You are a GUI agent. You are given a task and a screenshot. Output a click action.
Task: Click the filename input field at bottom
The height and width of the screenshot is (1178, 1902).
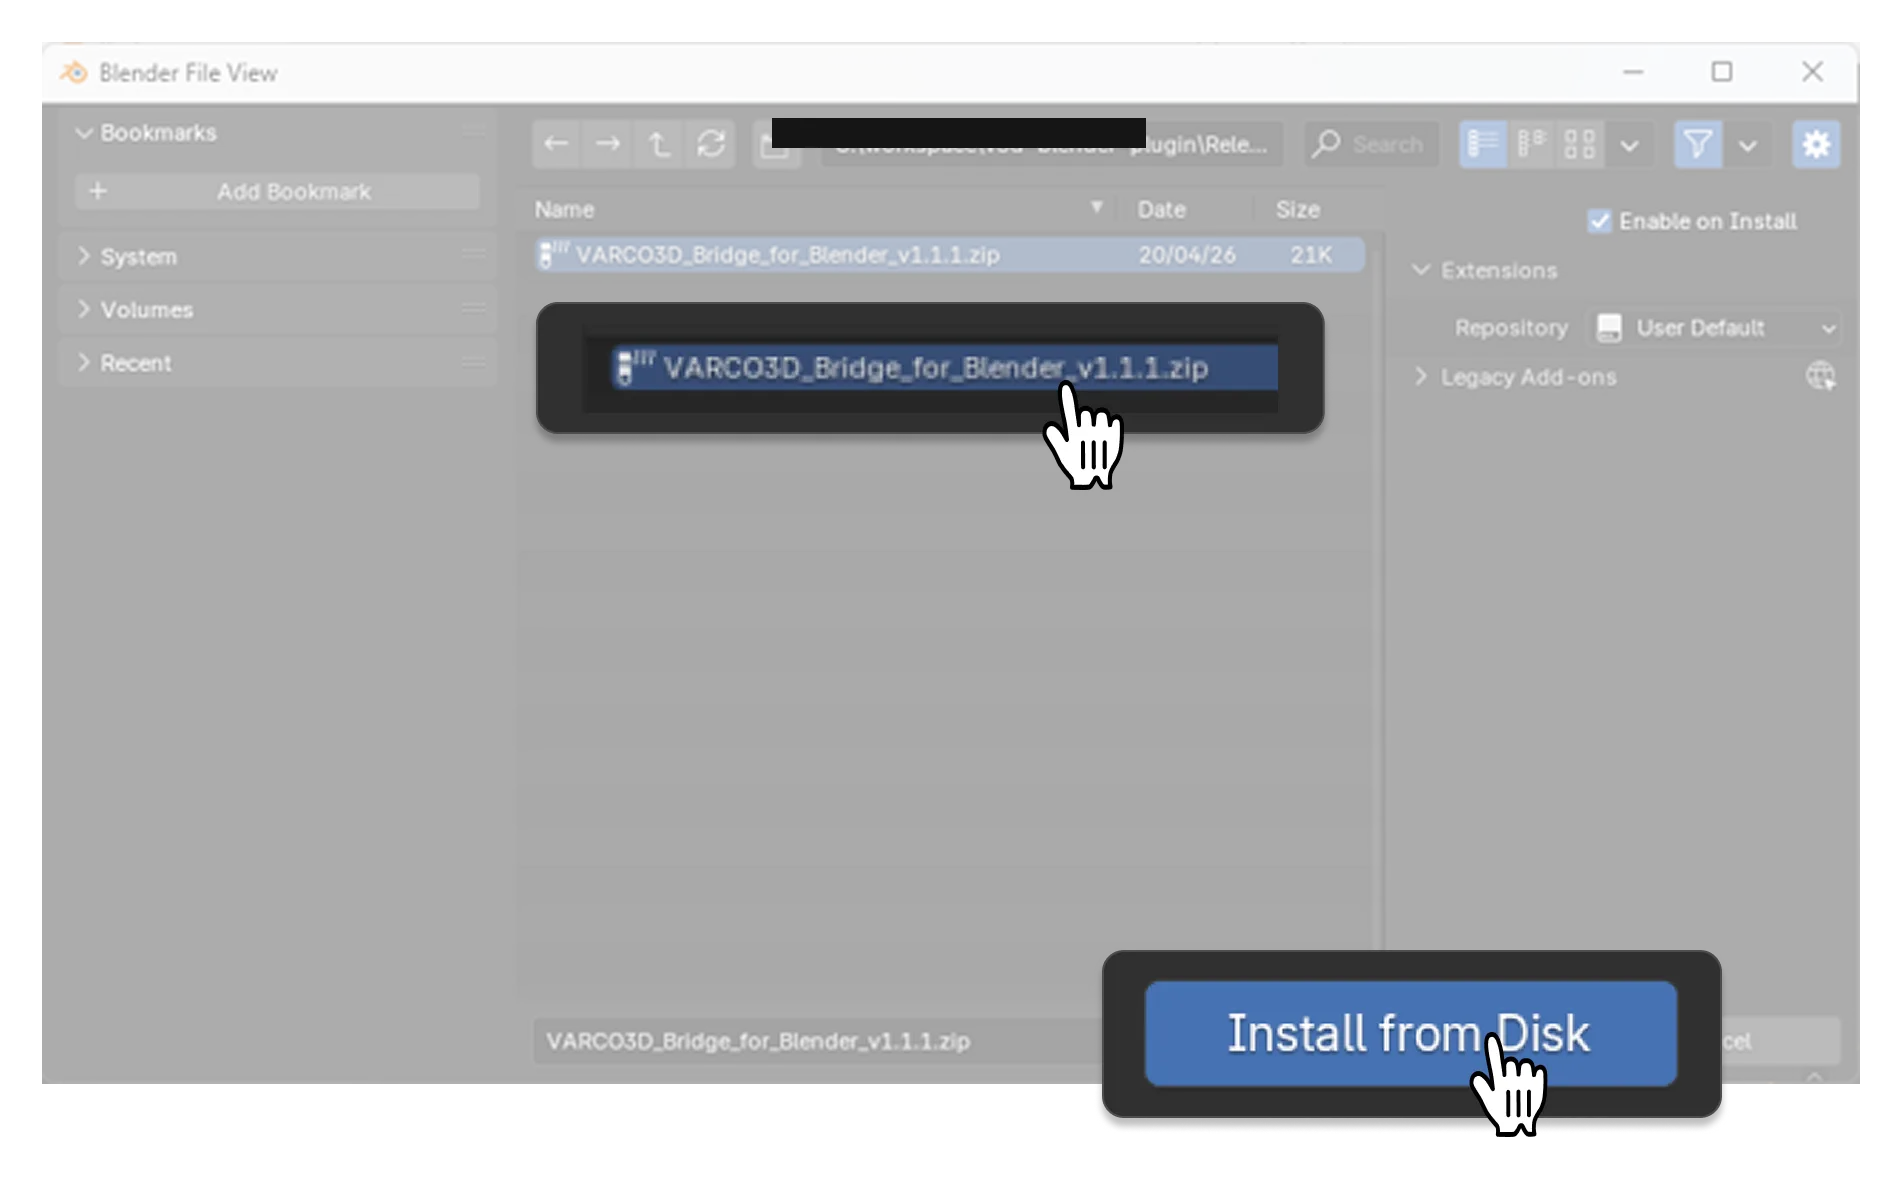click(816, 1041)
